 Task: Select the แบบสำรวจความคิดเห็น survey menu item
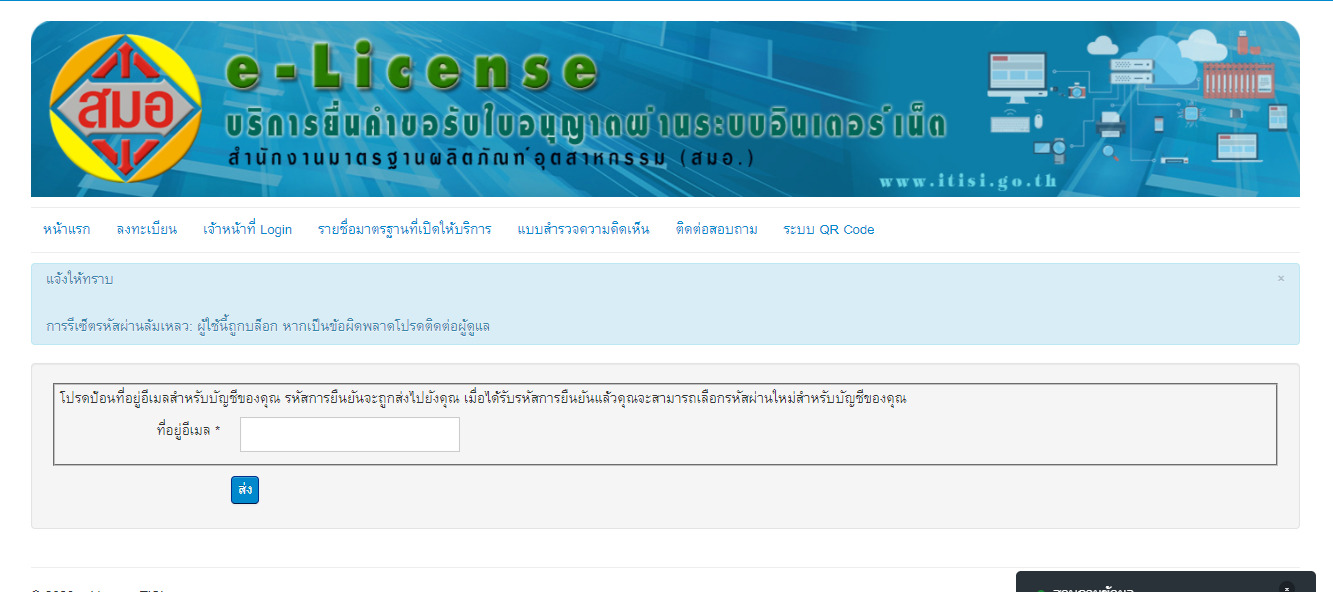tap(584, 230)
